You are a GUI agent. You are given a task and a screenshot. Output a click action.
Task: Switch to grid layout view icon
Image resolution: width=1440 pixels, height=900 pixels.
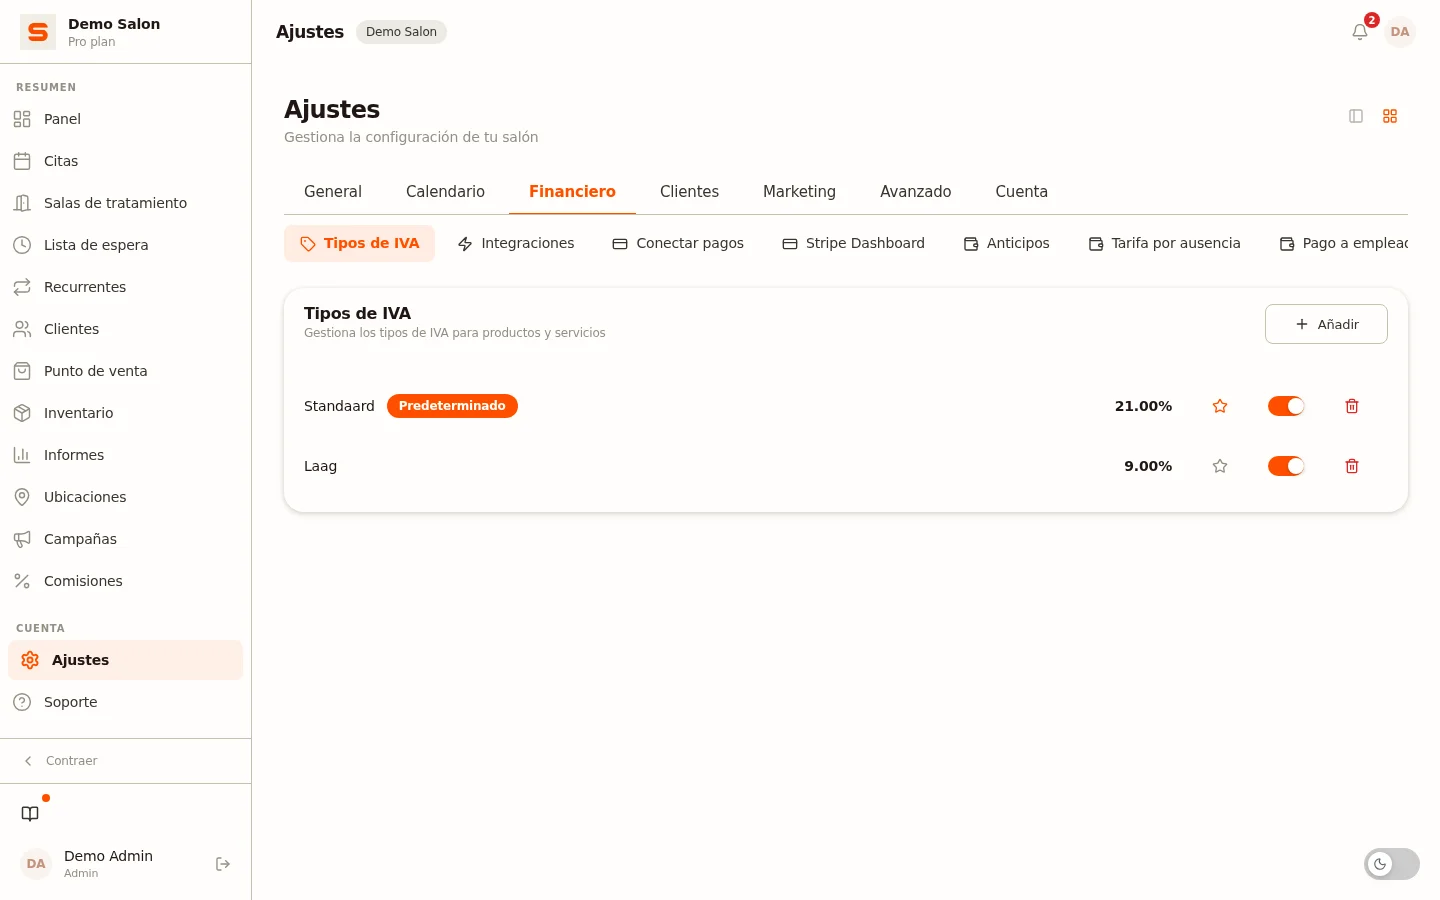(1390, 116)
